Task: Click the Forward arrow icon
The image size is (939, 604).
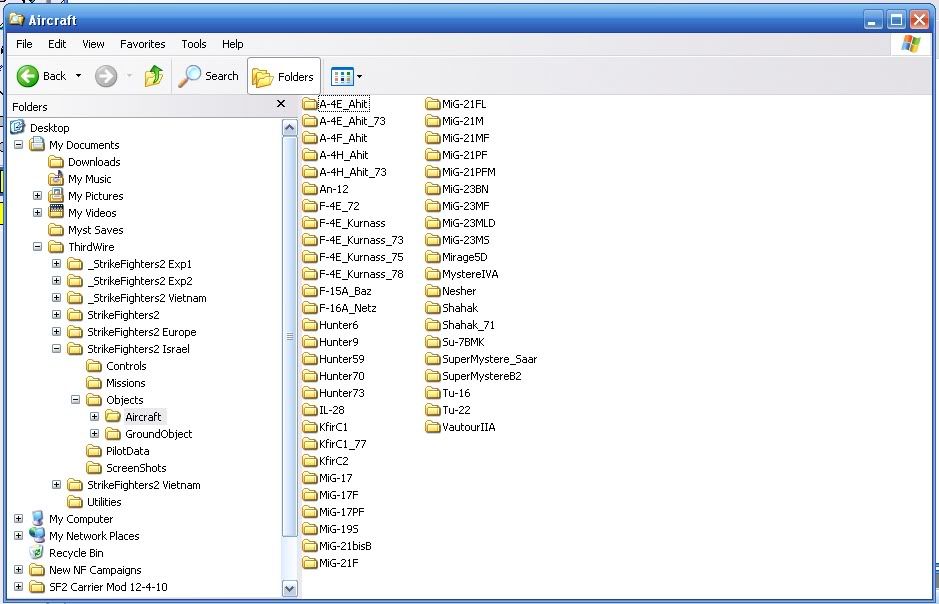Action: [x=106, y=76]
